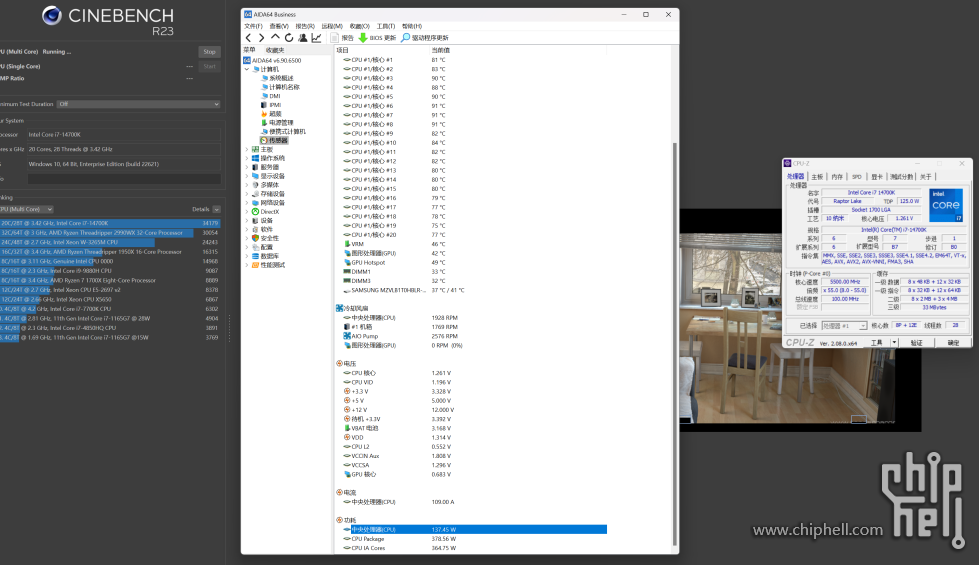Open 处理器 #1 selector dropdown in CPU-Z
Screen dimensions: 979x565
click(844, 326)
